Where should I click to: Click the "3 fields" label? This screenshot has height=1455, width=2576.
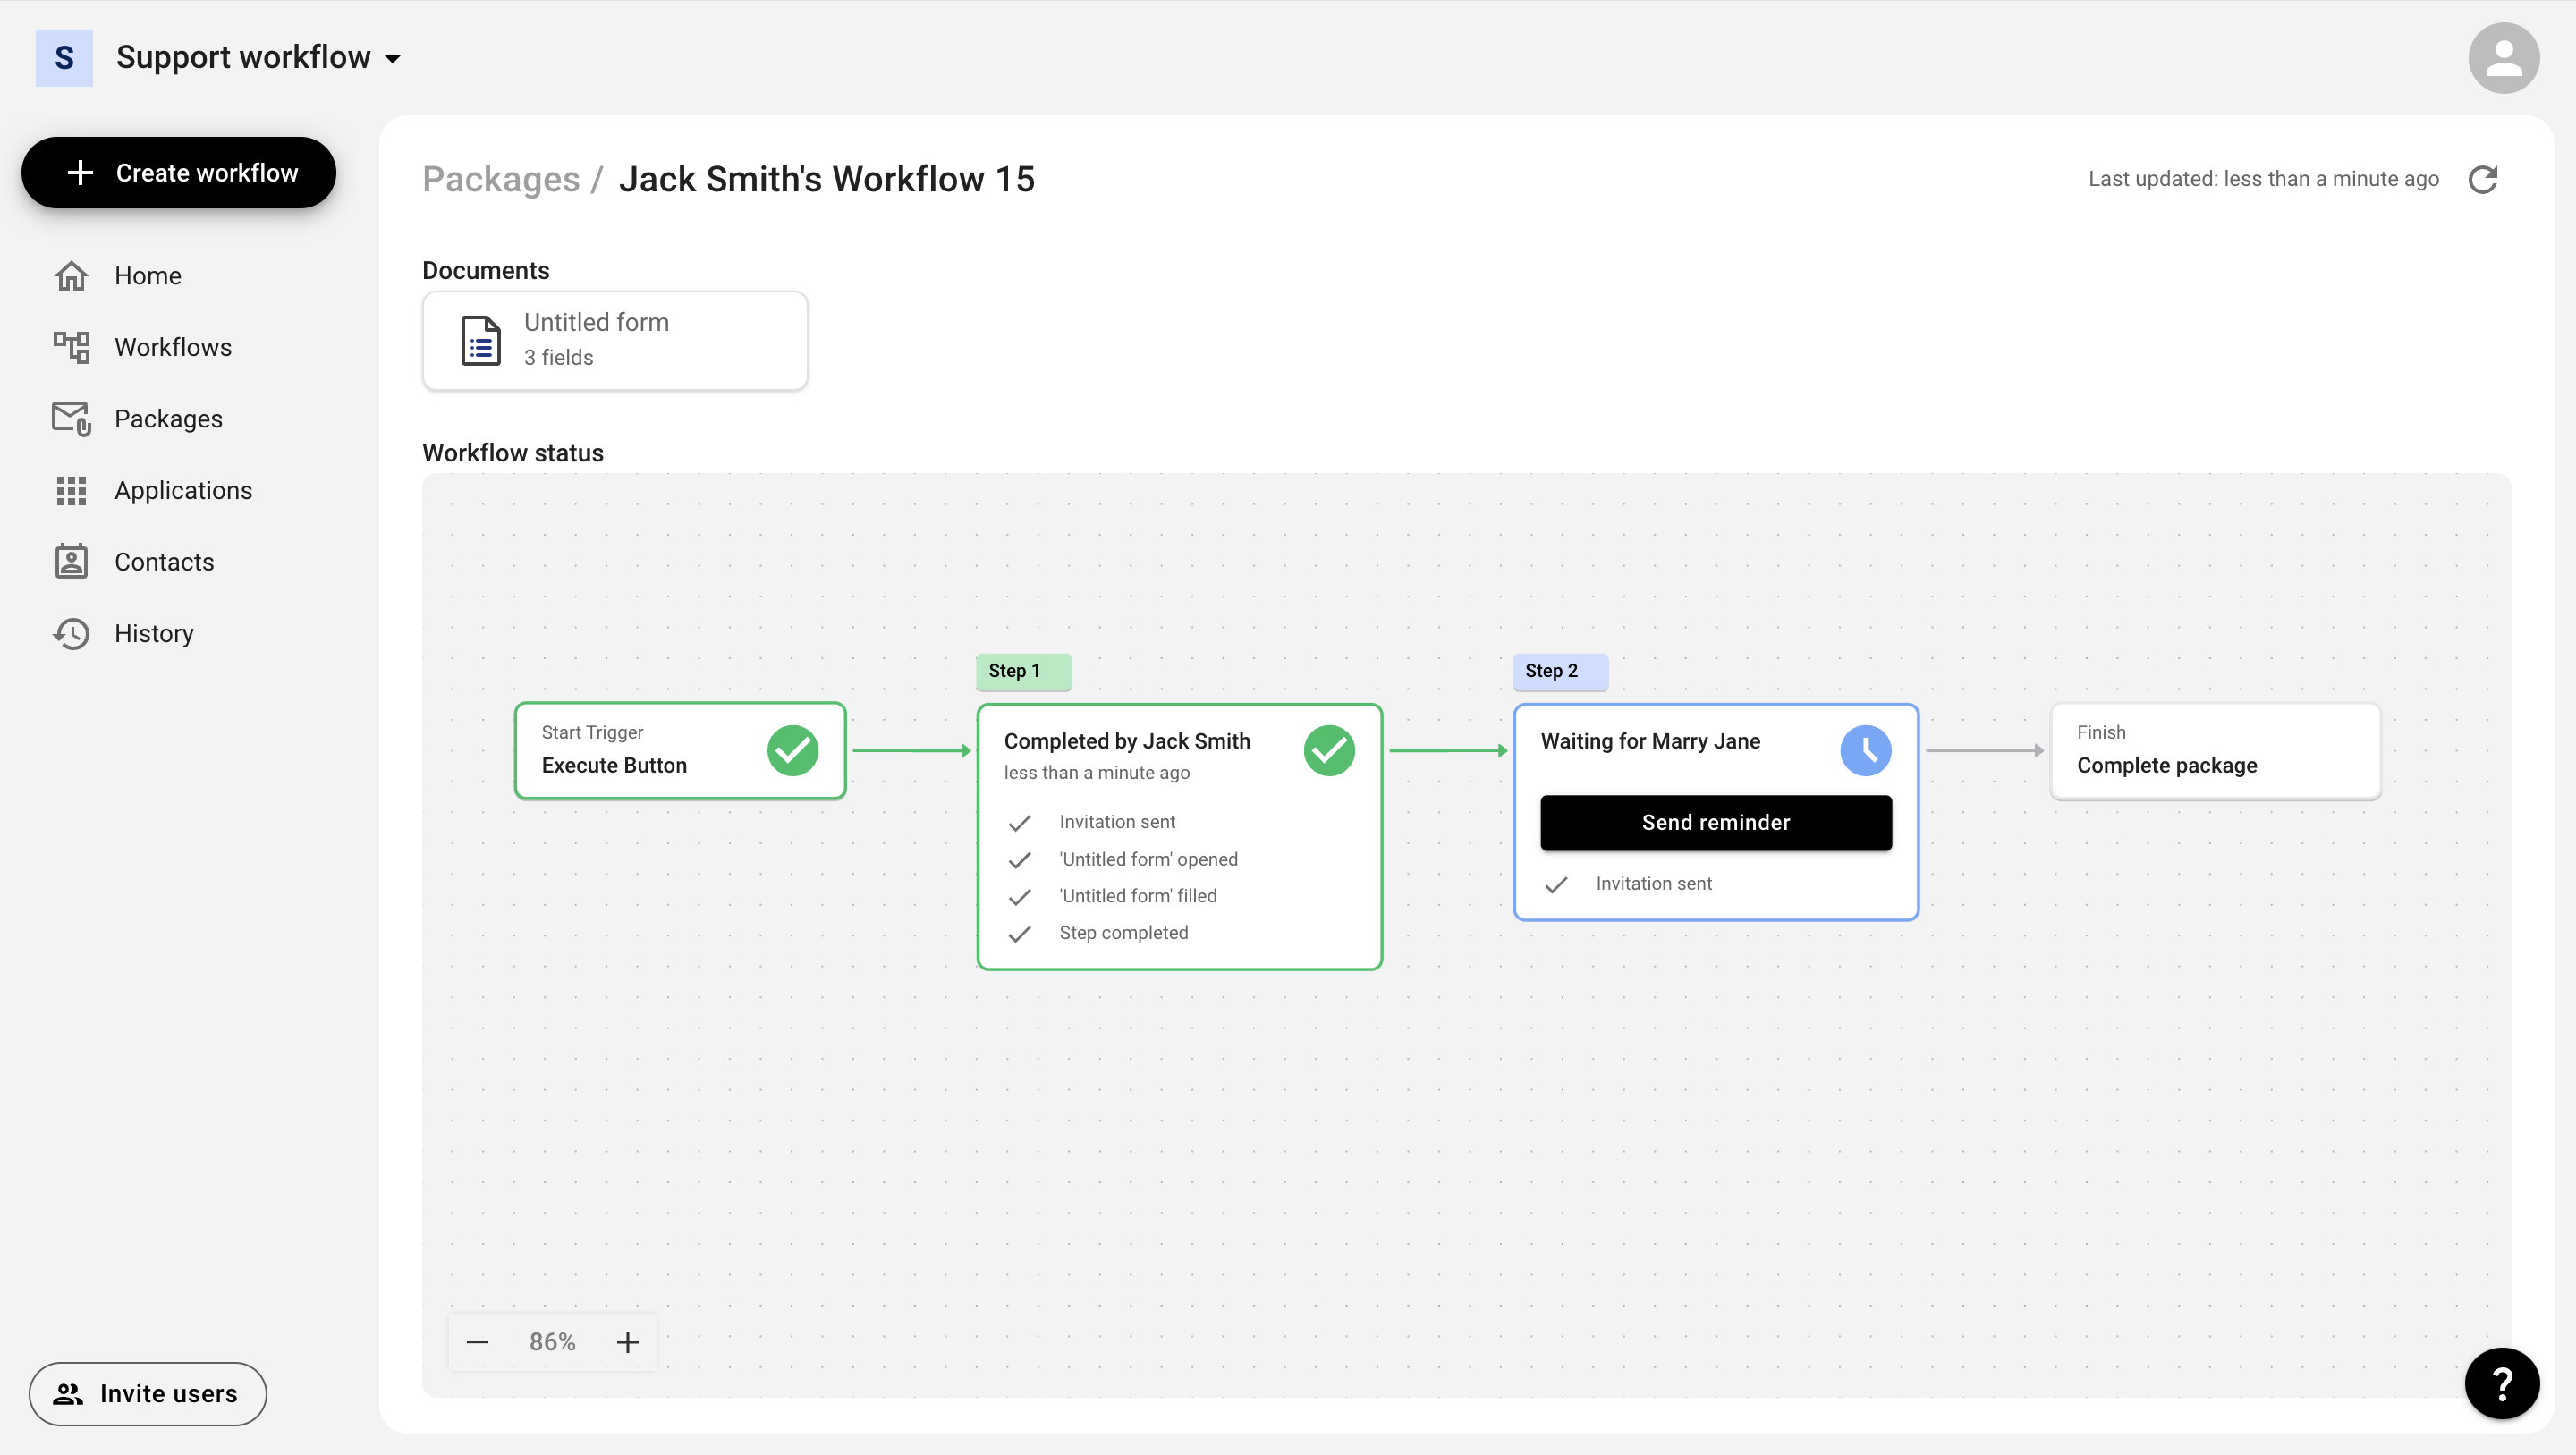[558, 357]
